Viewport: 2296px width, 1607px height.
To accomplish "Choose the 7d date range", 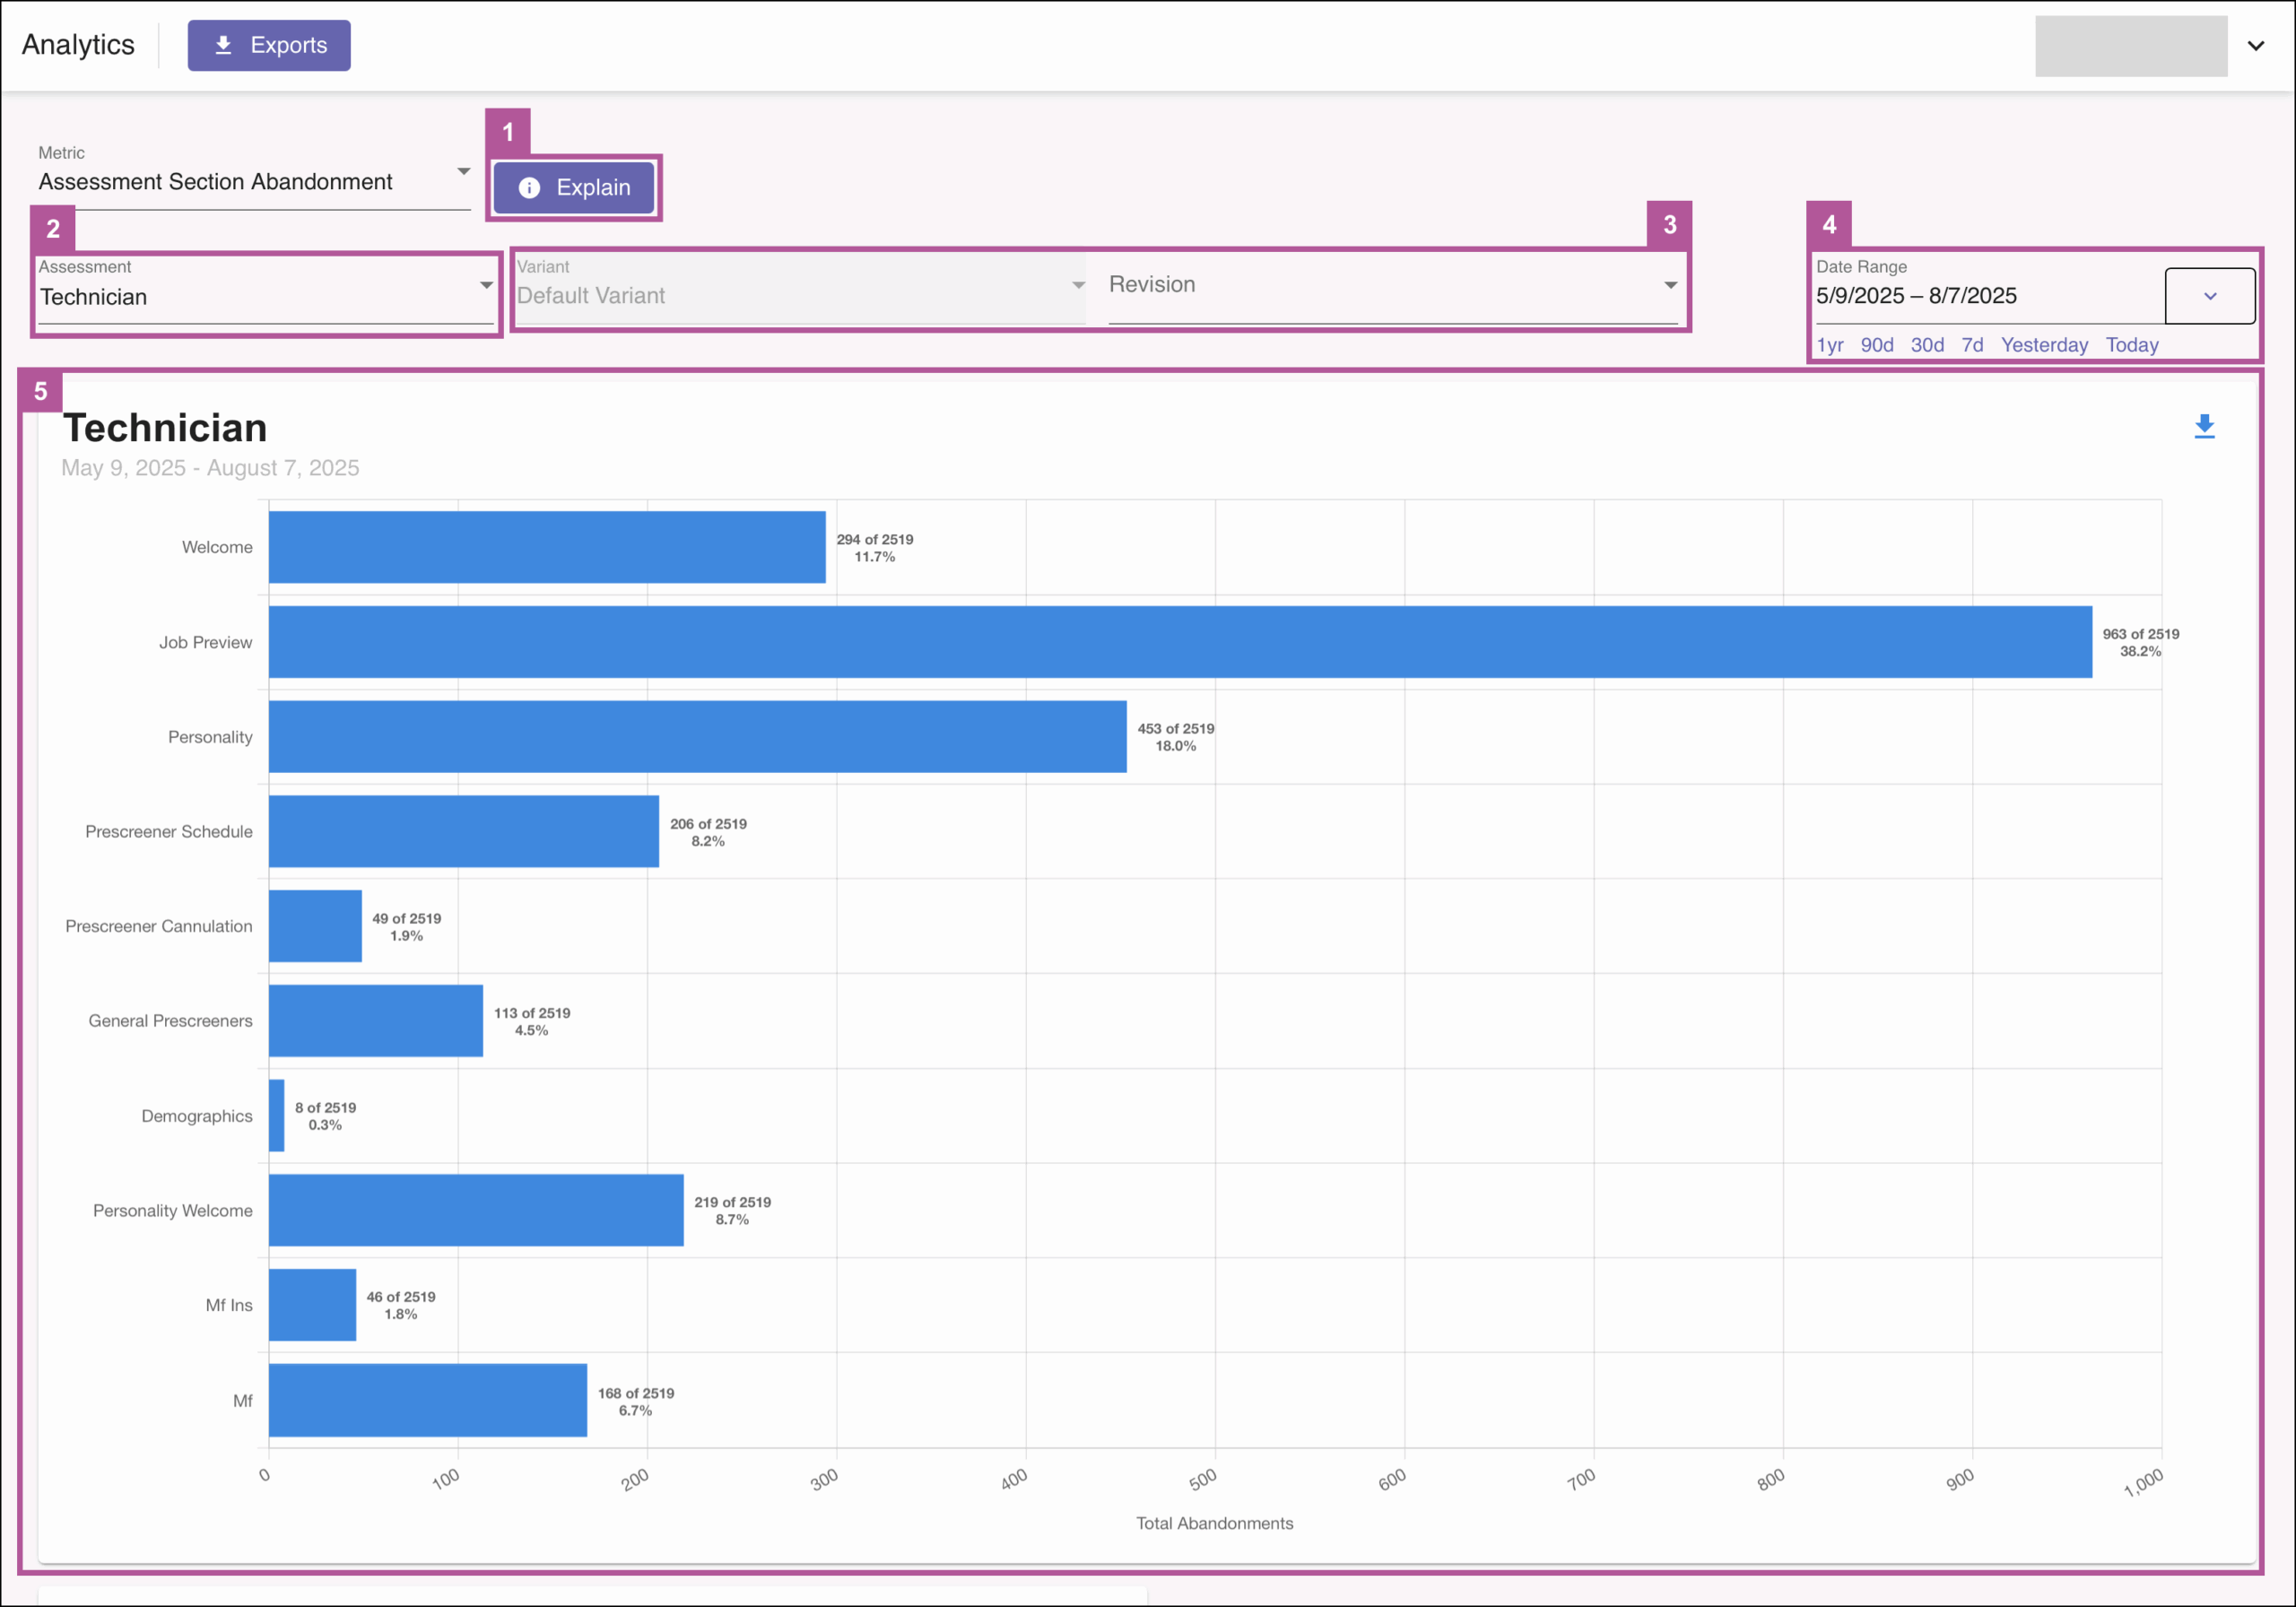I will [1972, 345].
